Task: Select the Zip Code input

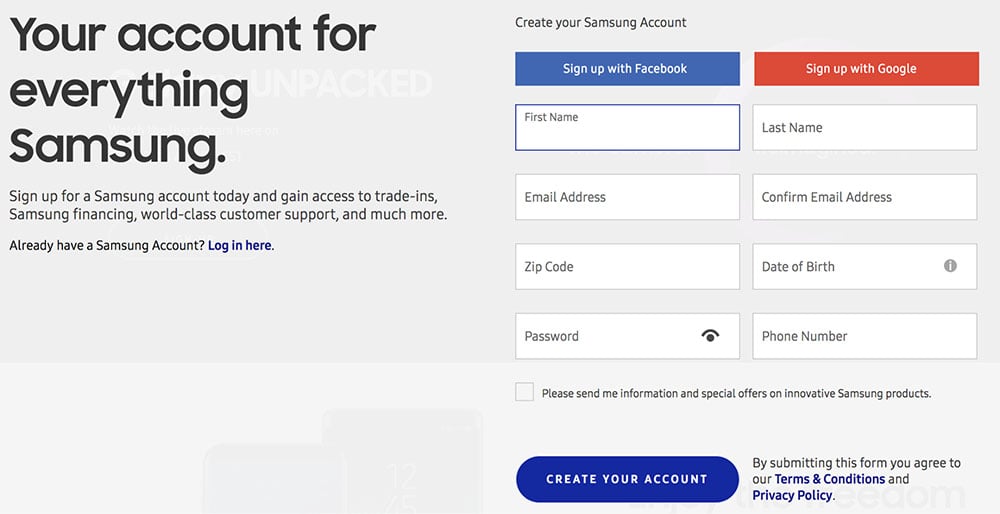Action: 628,267
